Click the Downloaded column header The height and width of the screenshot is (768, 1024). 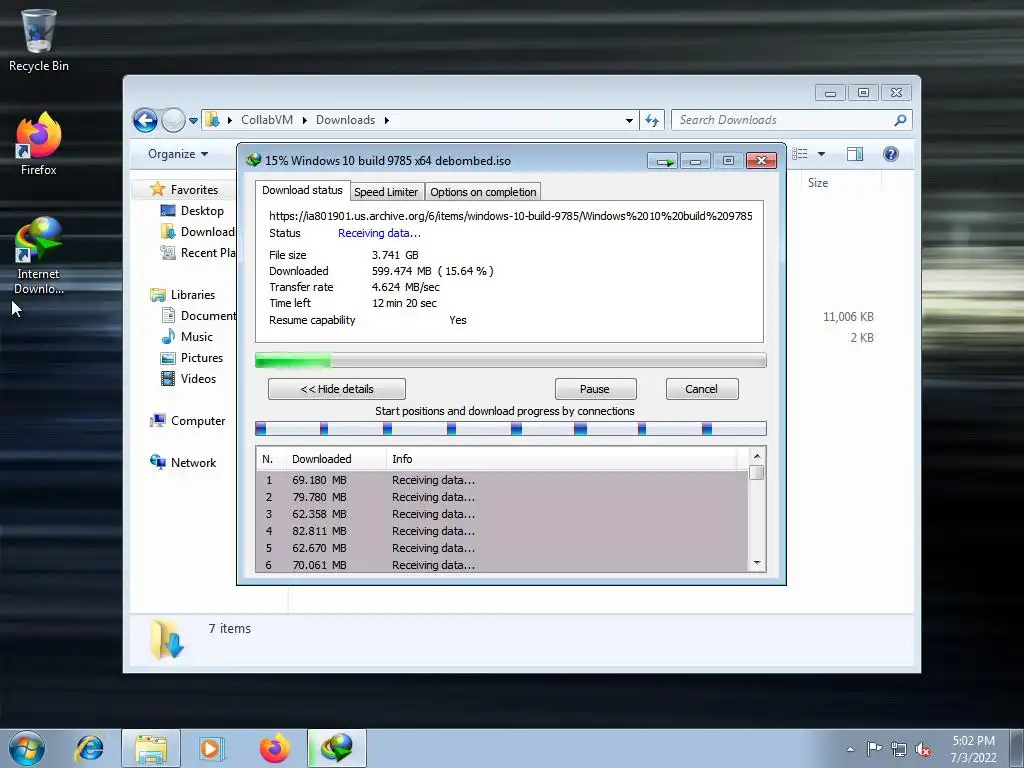coord(336,459)
